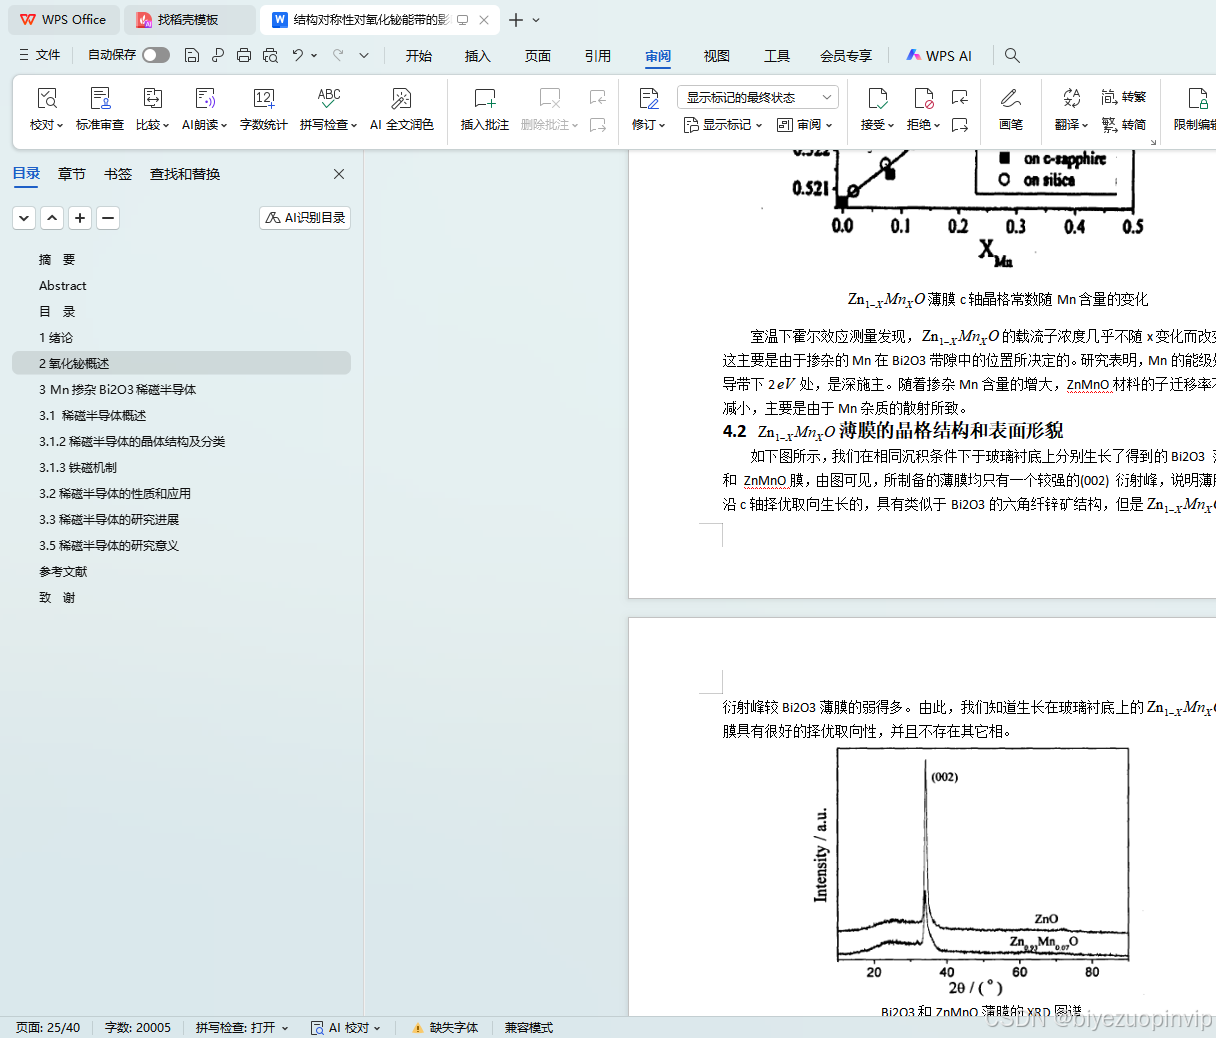Toggle the 自动保存 auto-save switch

[156, 55]
